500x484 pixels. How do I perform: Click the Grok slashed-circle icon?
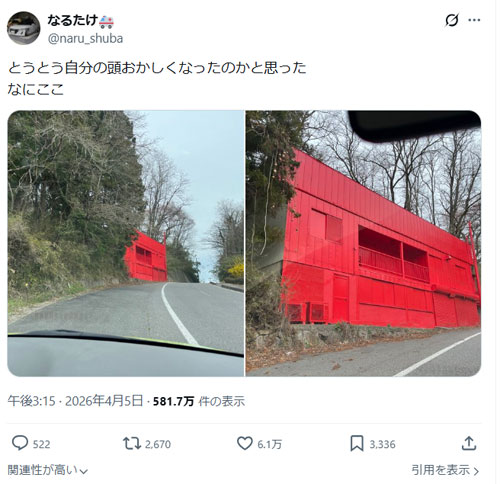tap(452, 20)
